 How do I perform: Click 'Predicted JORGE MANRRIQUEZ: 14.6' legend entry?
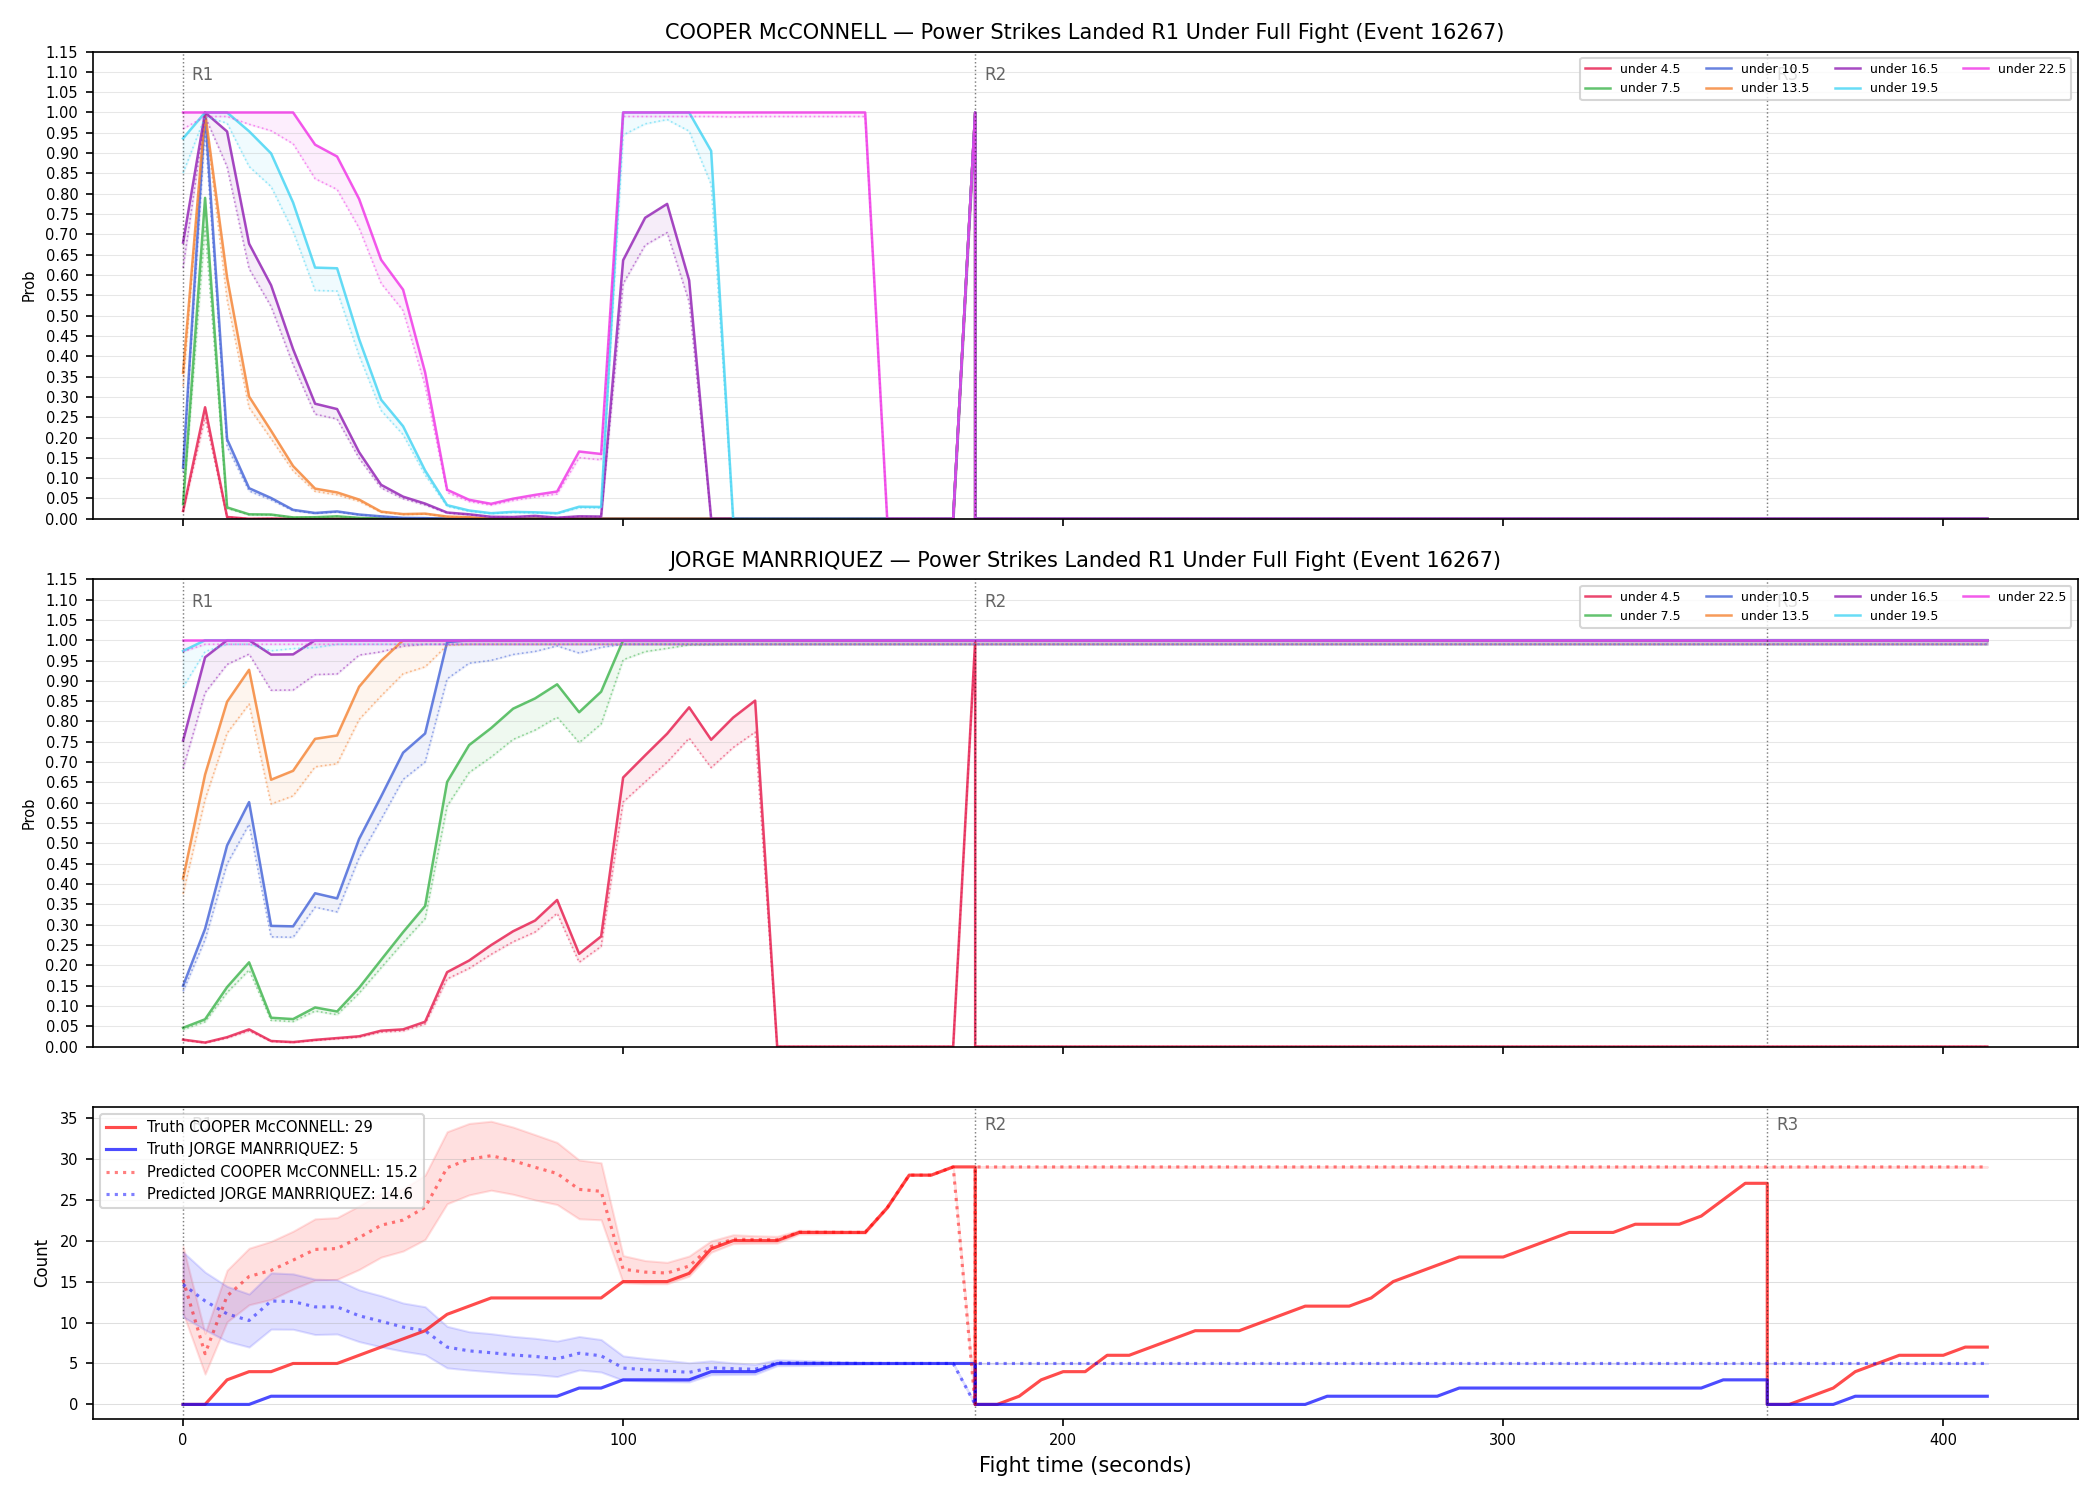tap(259, 1194)
